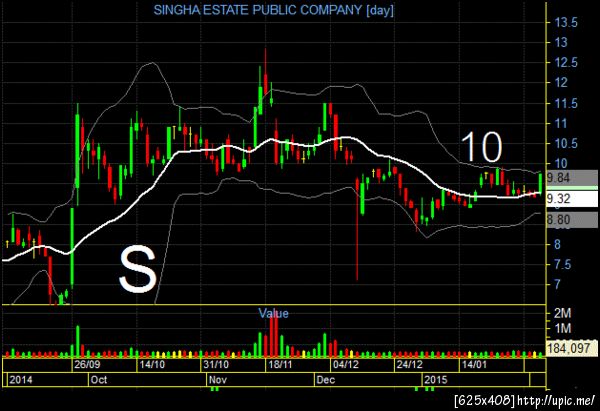The height and width of the screenshot is (411, 600).
Task: Select the 24/12 date label
Action: 409,364
